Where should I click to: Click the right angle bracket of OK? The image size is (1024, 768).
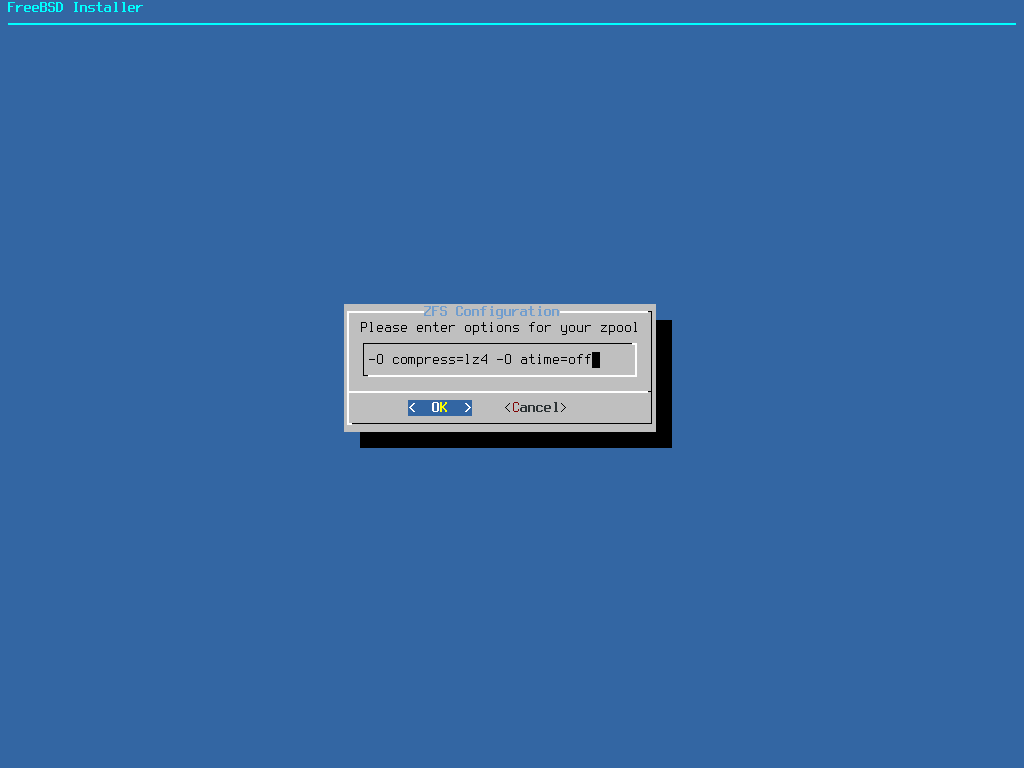point(467,408)
